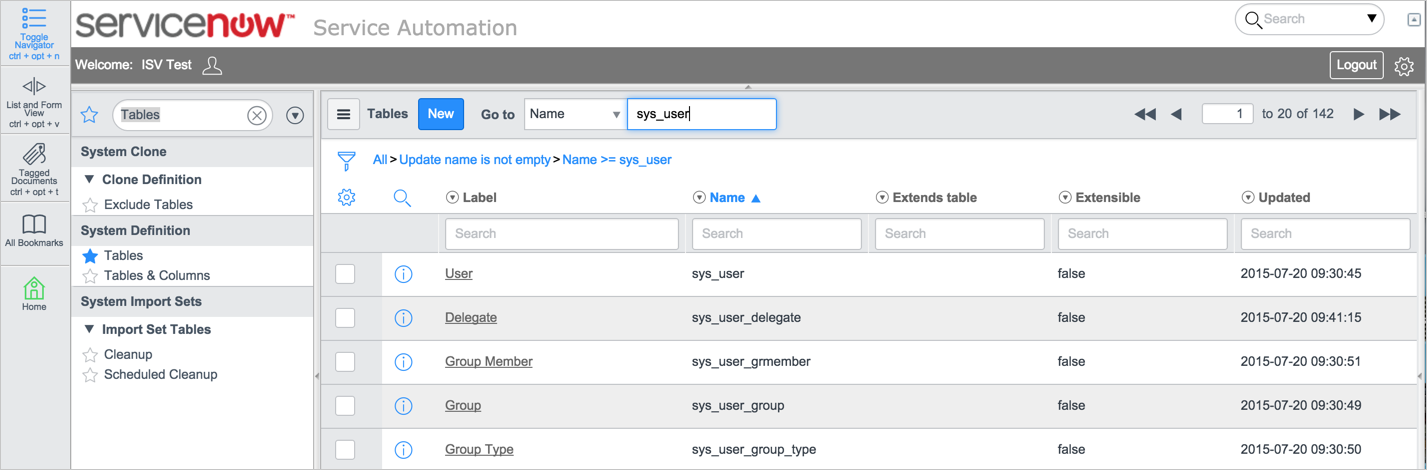Click the Label column search field

coord(561,234)
